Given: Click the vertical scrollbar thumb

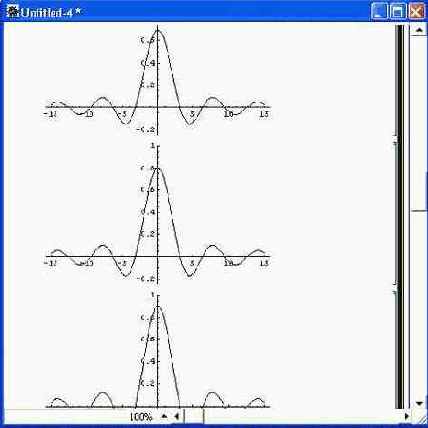Looking at the screenshot, I should (419, 123).
